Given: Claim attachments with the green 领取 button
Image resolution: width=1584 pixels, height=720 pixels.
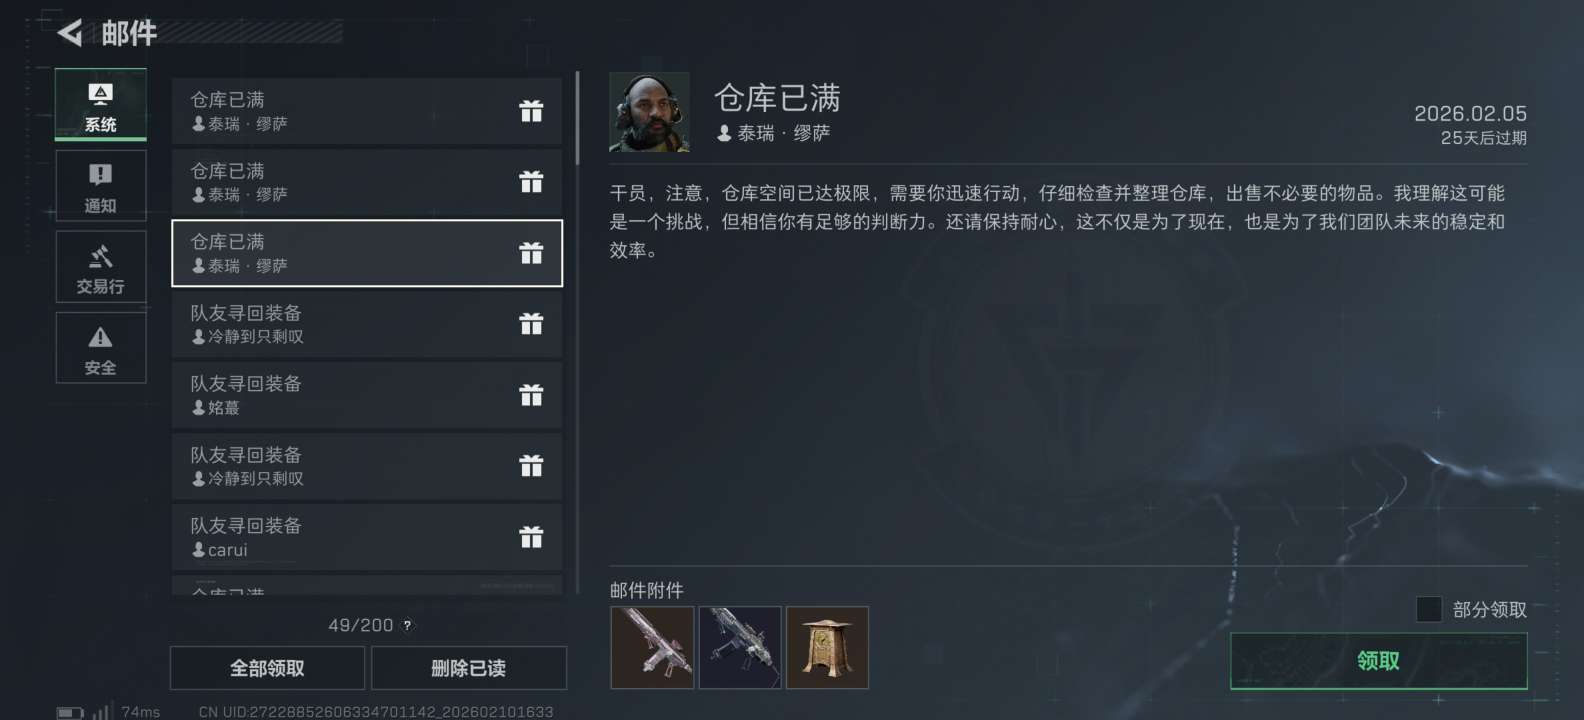Looking at the screenshot, I should coord(1378,661).
